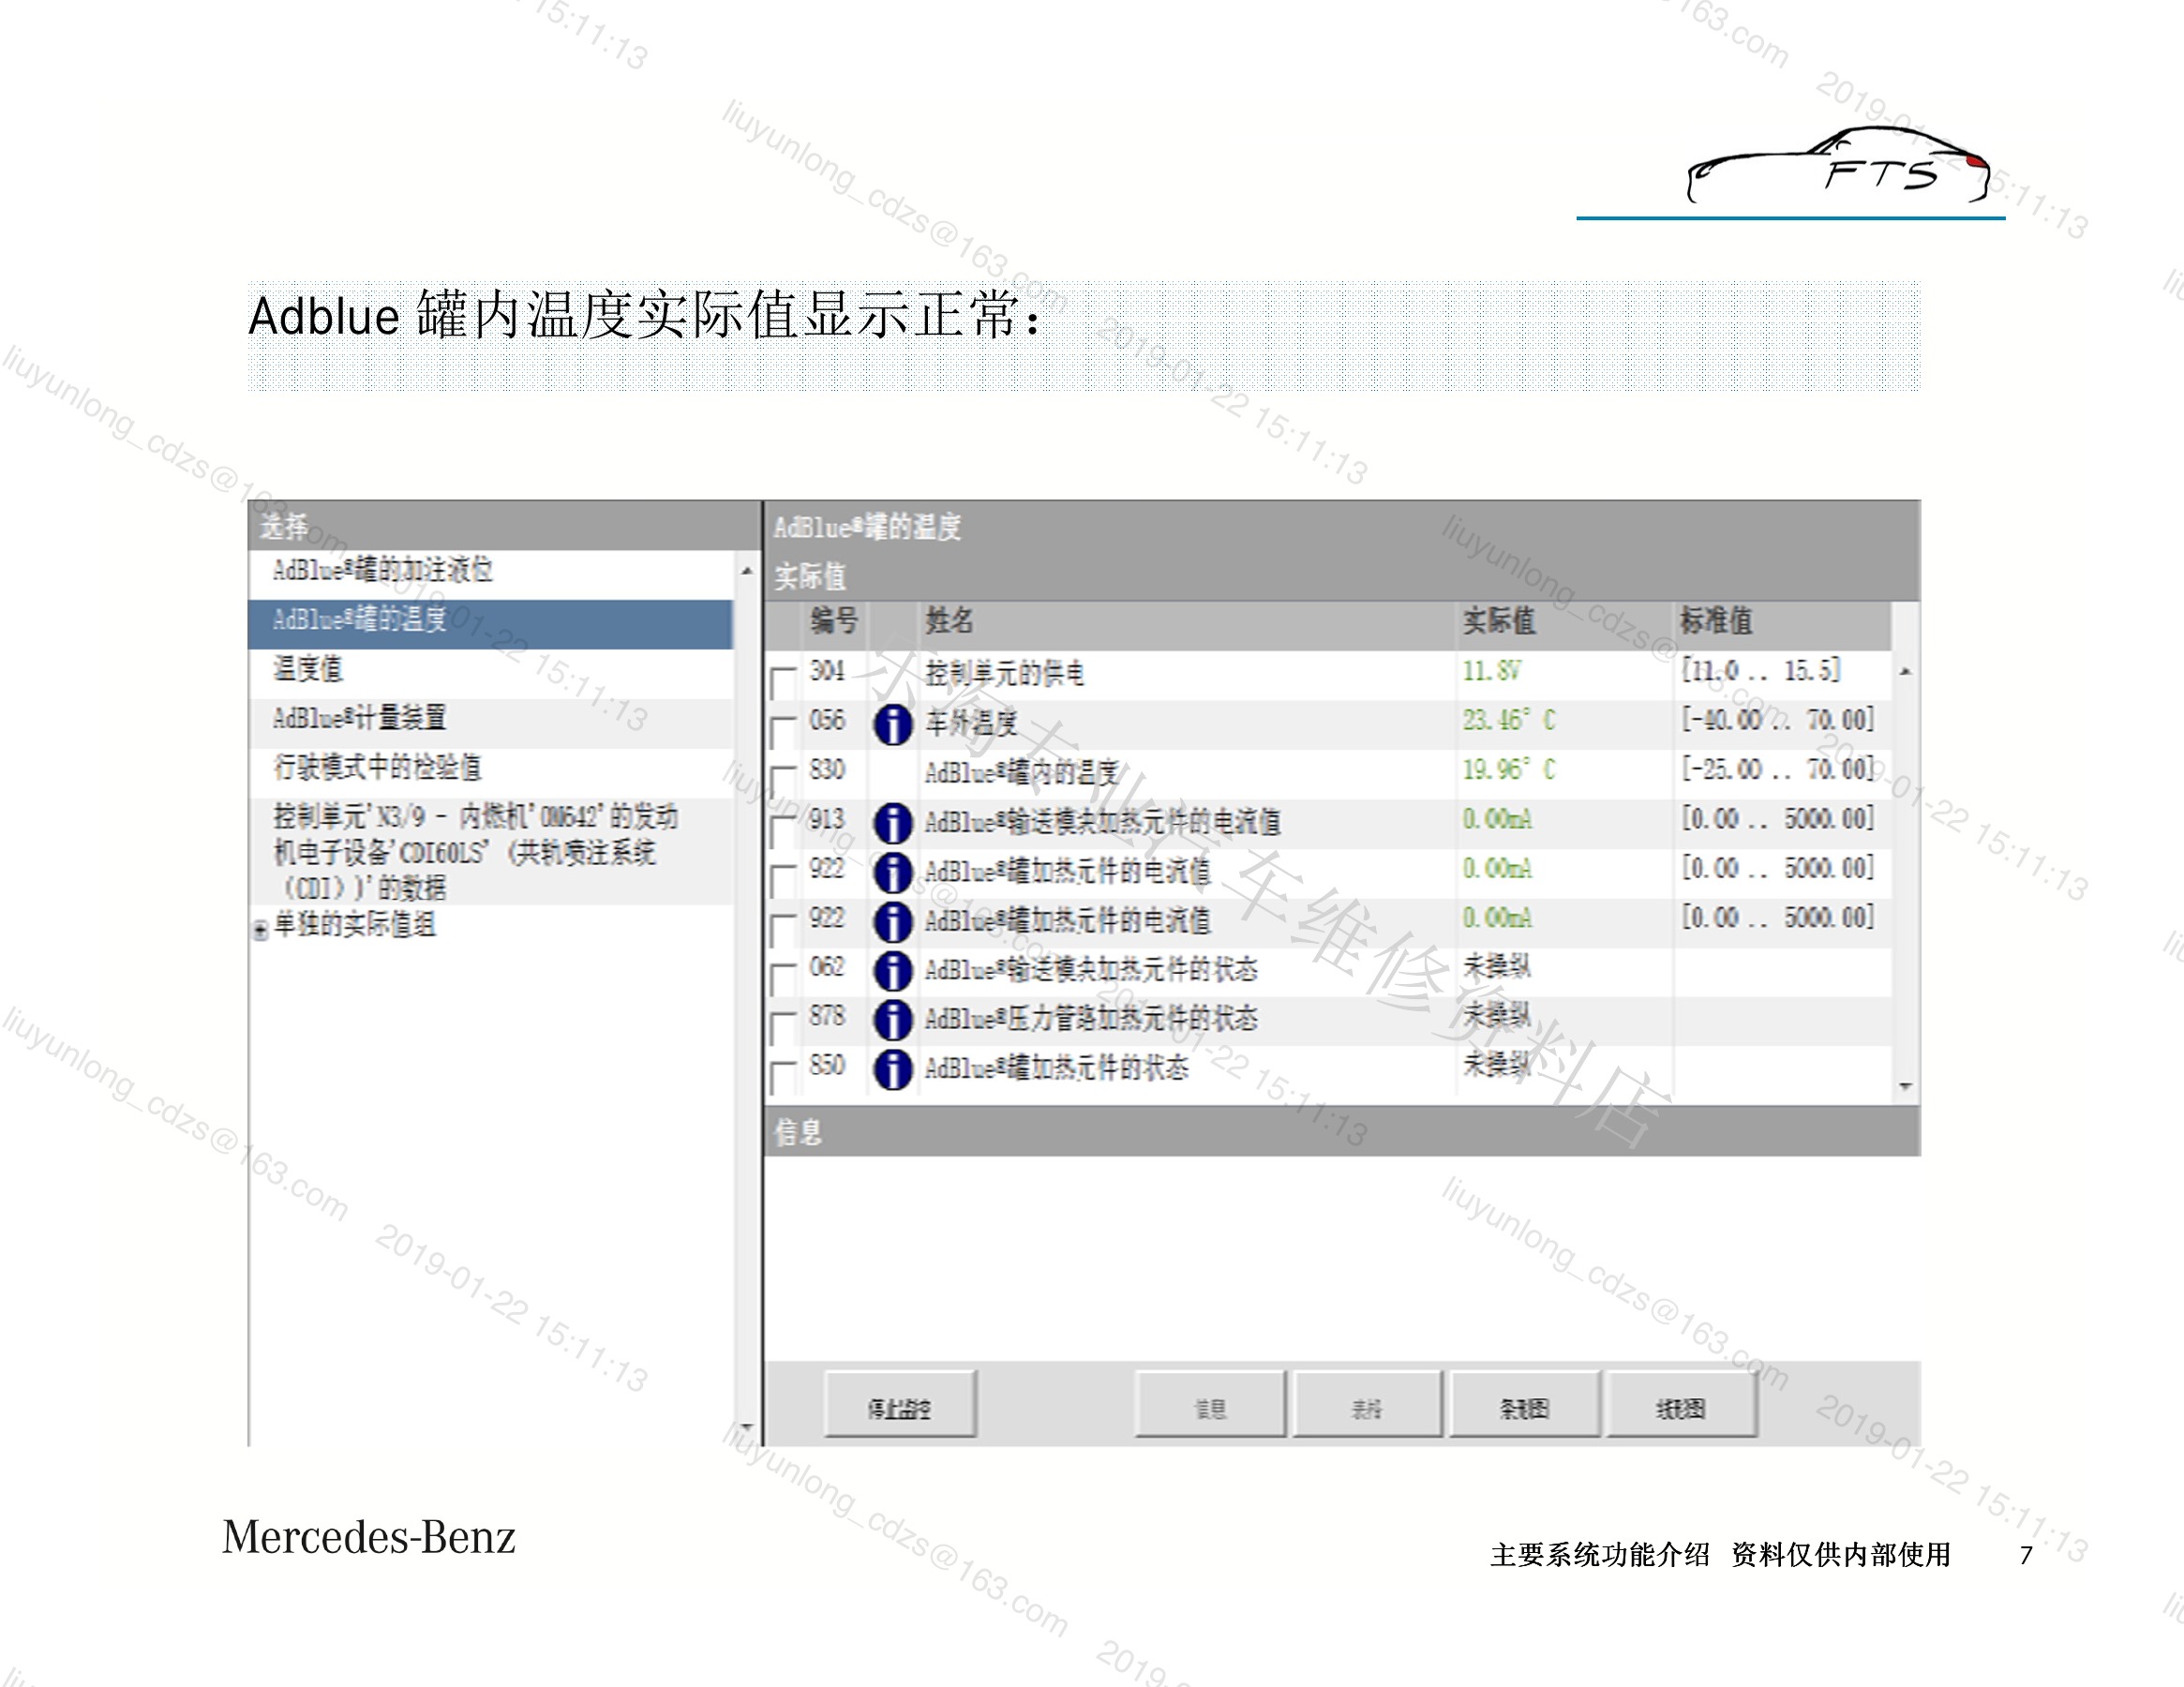The height and width of the screenshot is (1687, 2184).
Task: Select highlighted AdBlue罐的温度 list entry
Action: (490, 623)
